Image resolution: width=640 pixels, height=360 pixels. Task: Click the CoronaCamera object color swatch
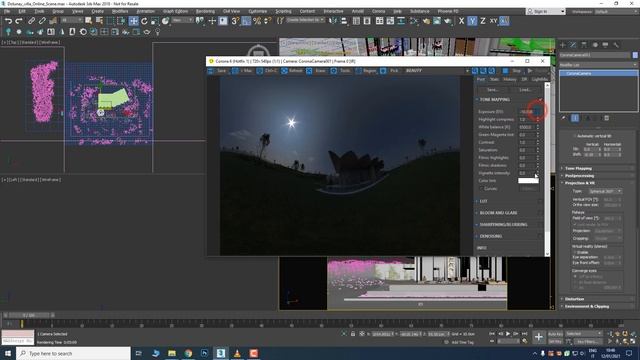[635, 55]
